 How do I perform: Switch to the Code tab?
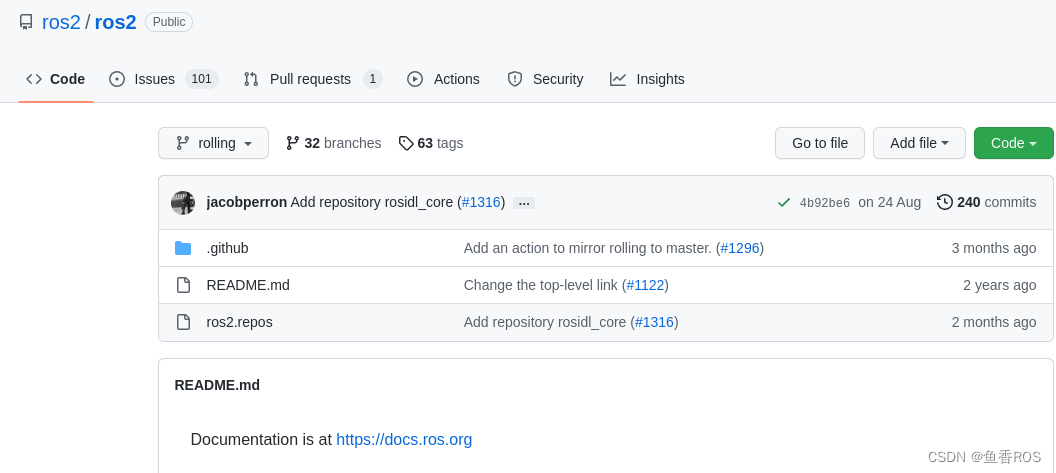point(56,80)
